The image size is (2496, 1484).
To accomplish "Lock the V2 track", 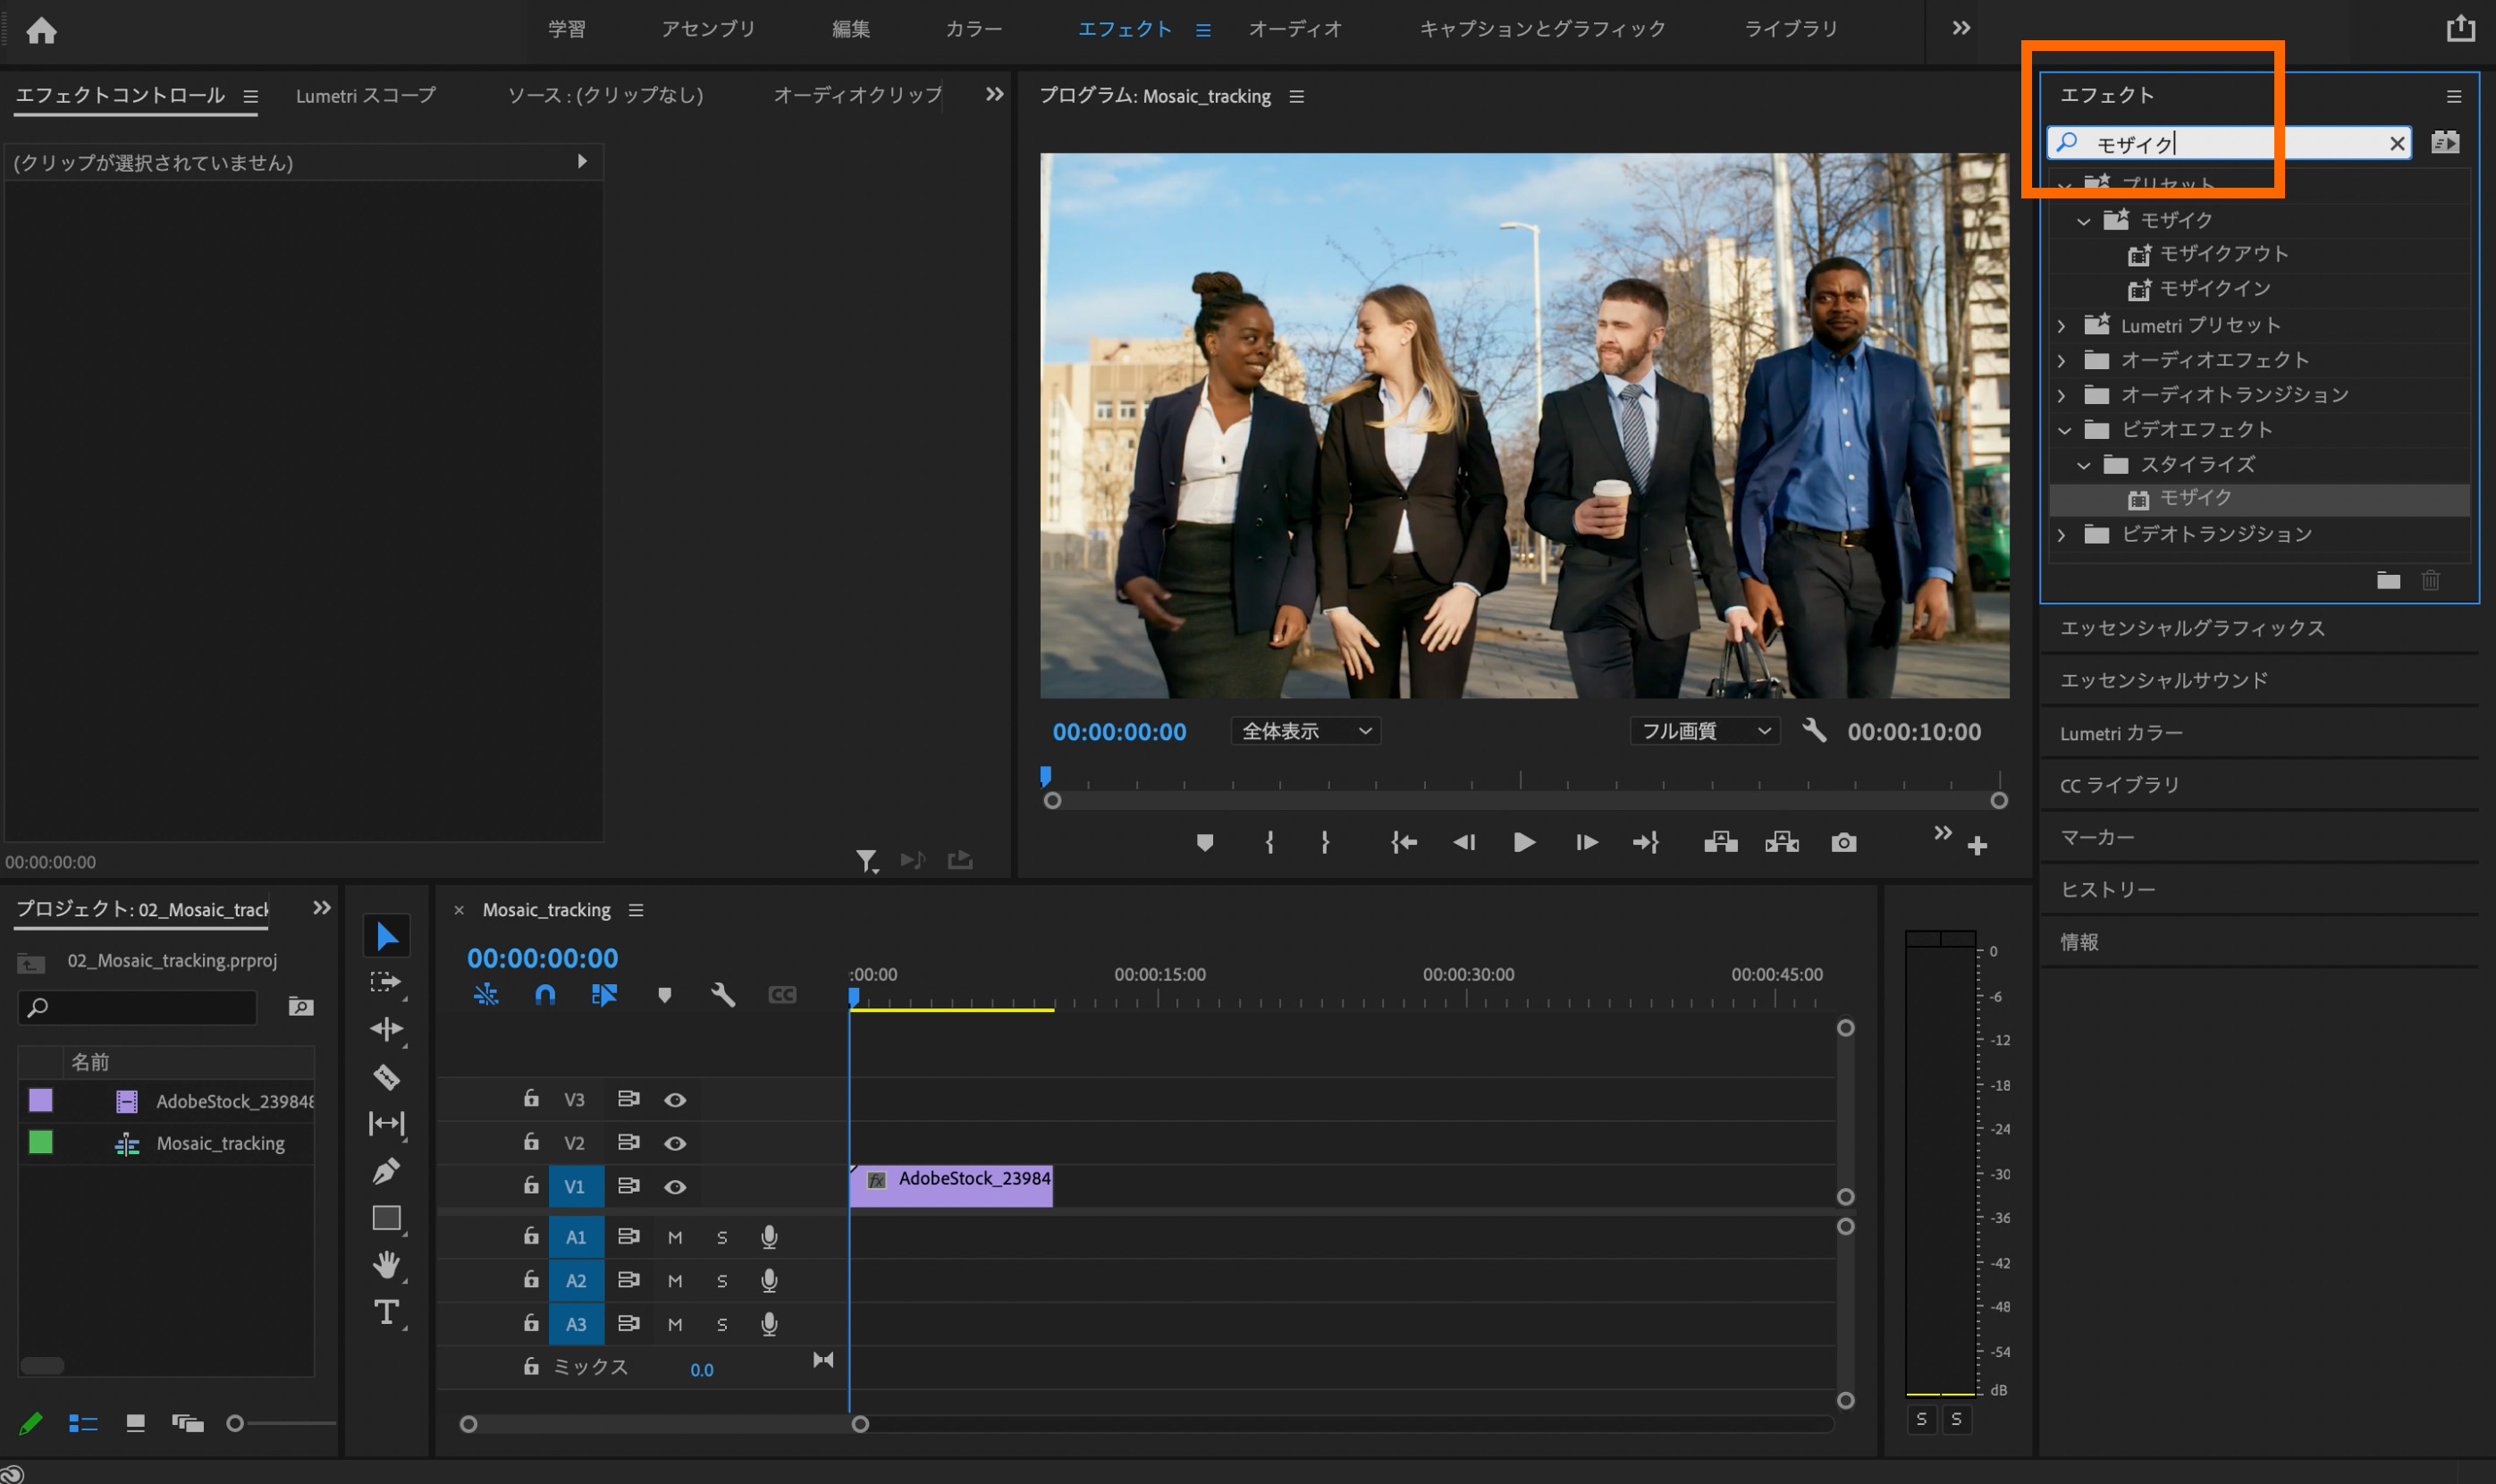I will click(x=531, y=1142).
